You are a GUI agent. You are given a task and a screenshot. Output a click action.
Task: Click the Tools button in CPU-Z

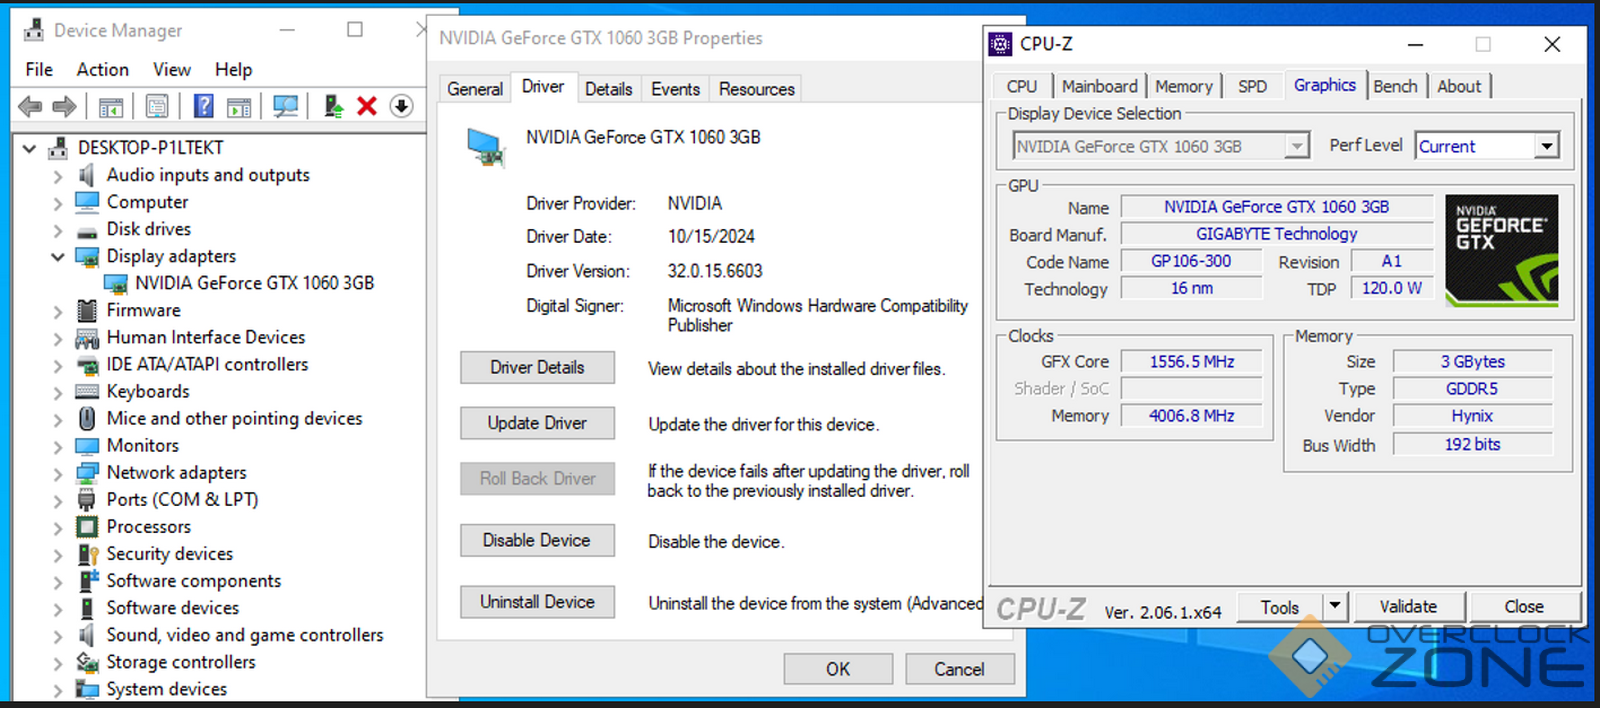coord(1280,606)
